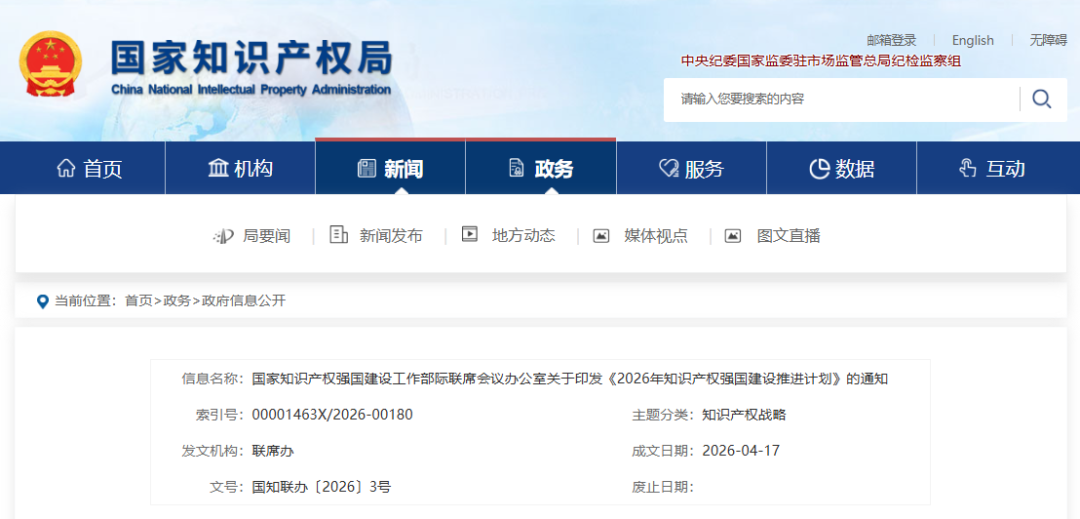This screenshot has height=519, width=1080.
Task: Switch to the 新闻 navigation tab
Action: 391,168
